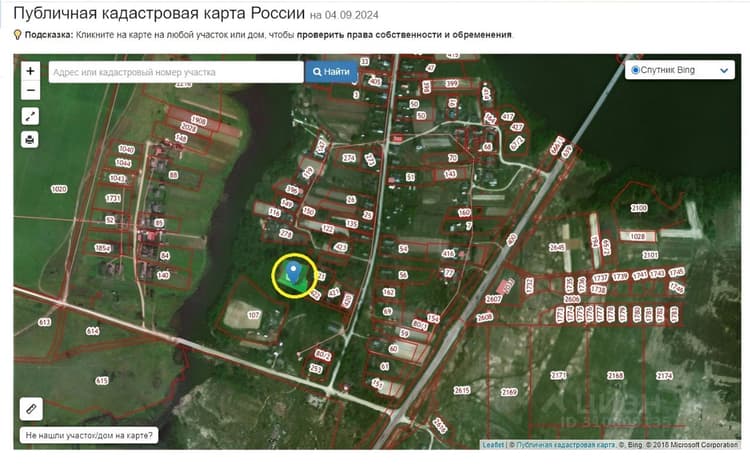Zoom out with the minus button
This screenshot has height=472, width=750.
coord(30,90)
